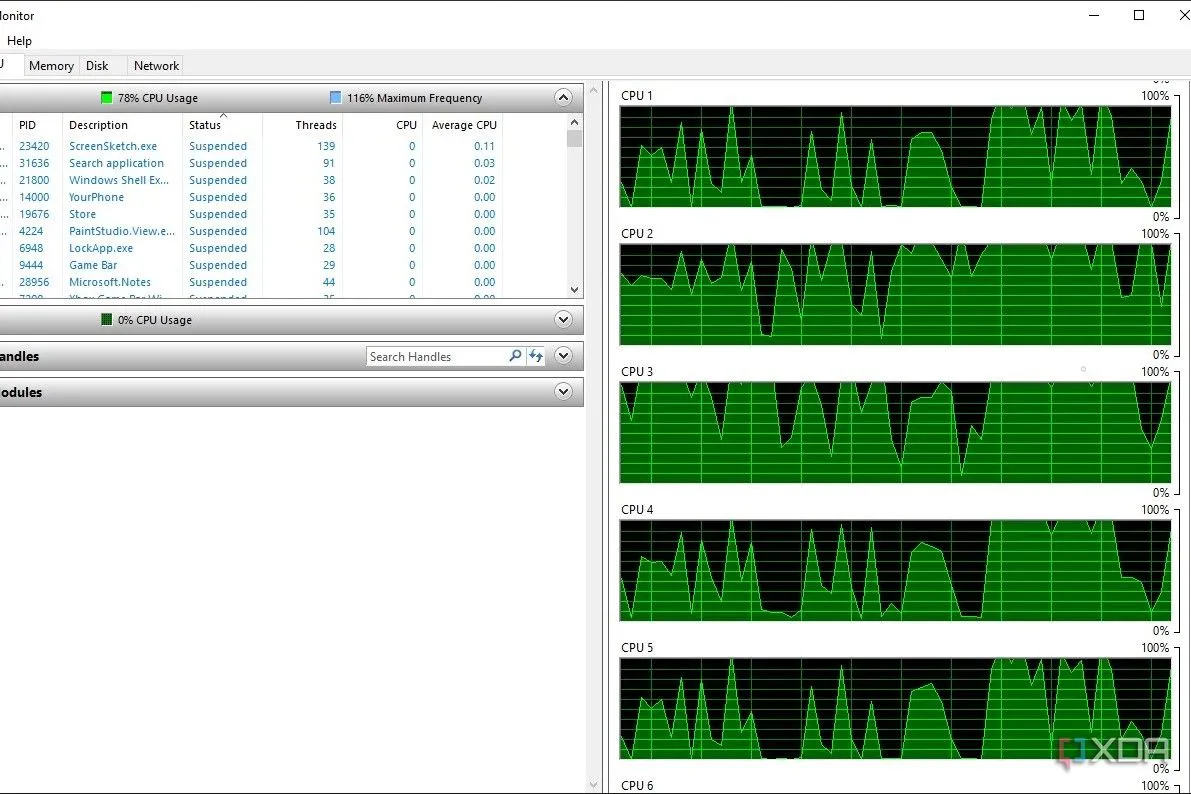Viewport: 1191px width, 794px height.
Task: Expand the Associated Handles section chevron
Action: pyautogui.click(x=563, y=356)
